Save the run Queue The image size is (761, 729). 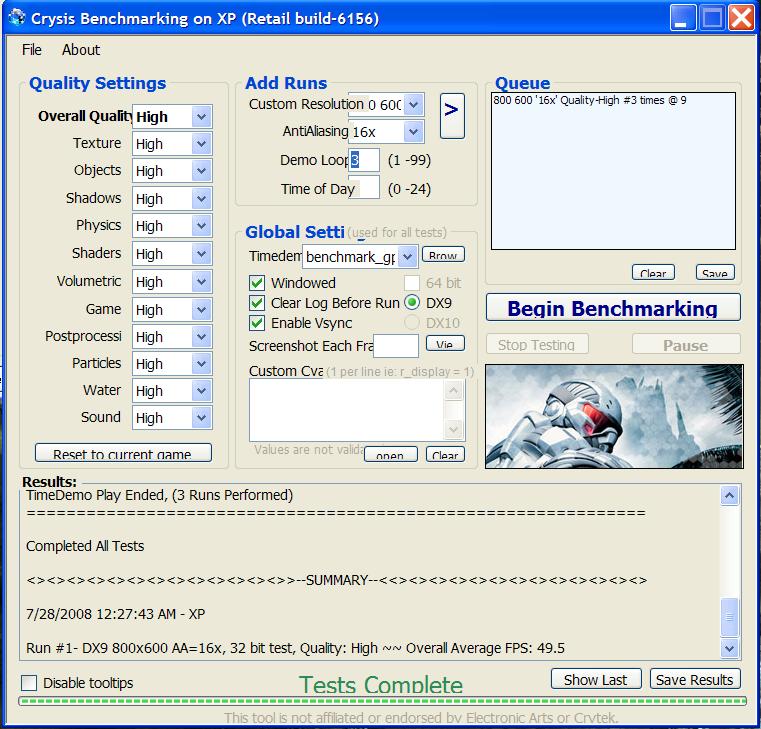[715, 272]
